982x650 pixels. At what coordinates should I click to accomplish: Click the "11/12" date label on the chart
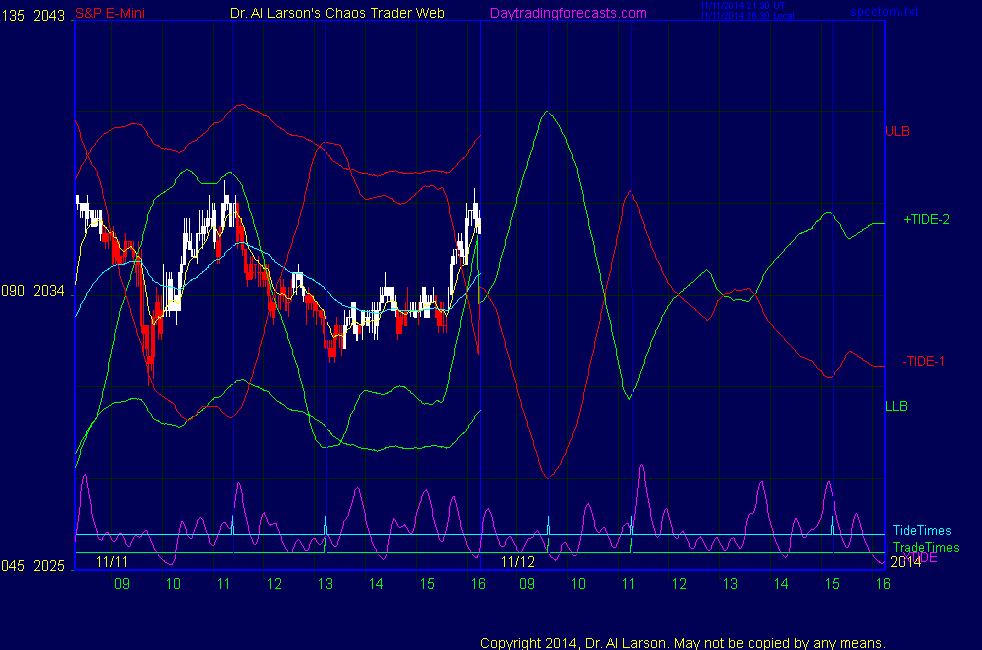click(518, 562)
